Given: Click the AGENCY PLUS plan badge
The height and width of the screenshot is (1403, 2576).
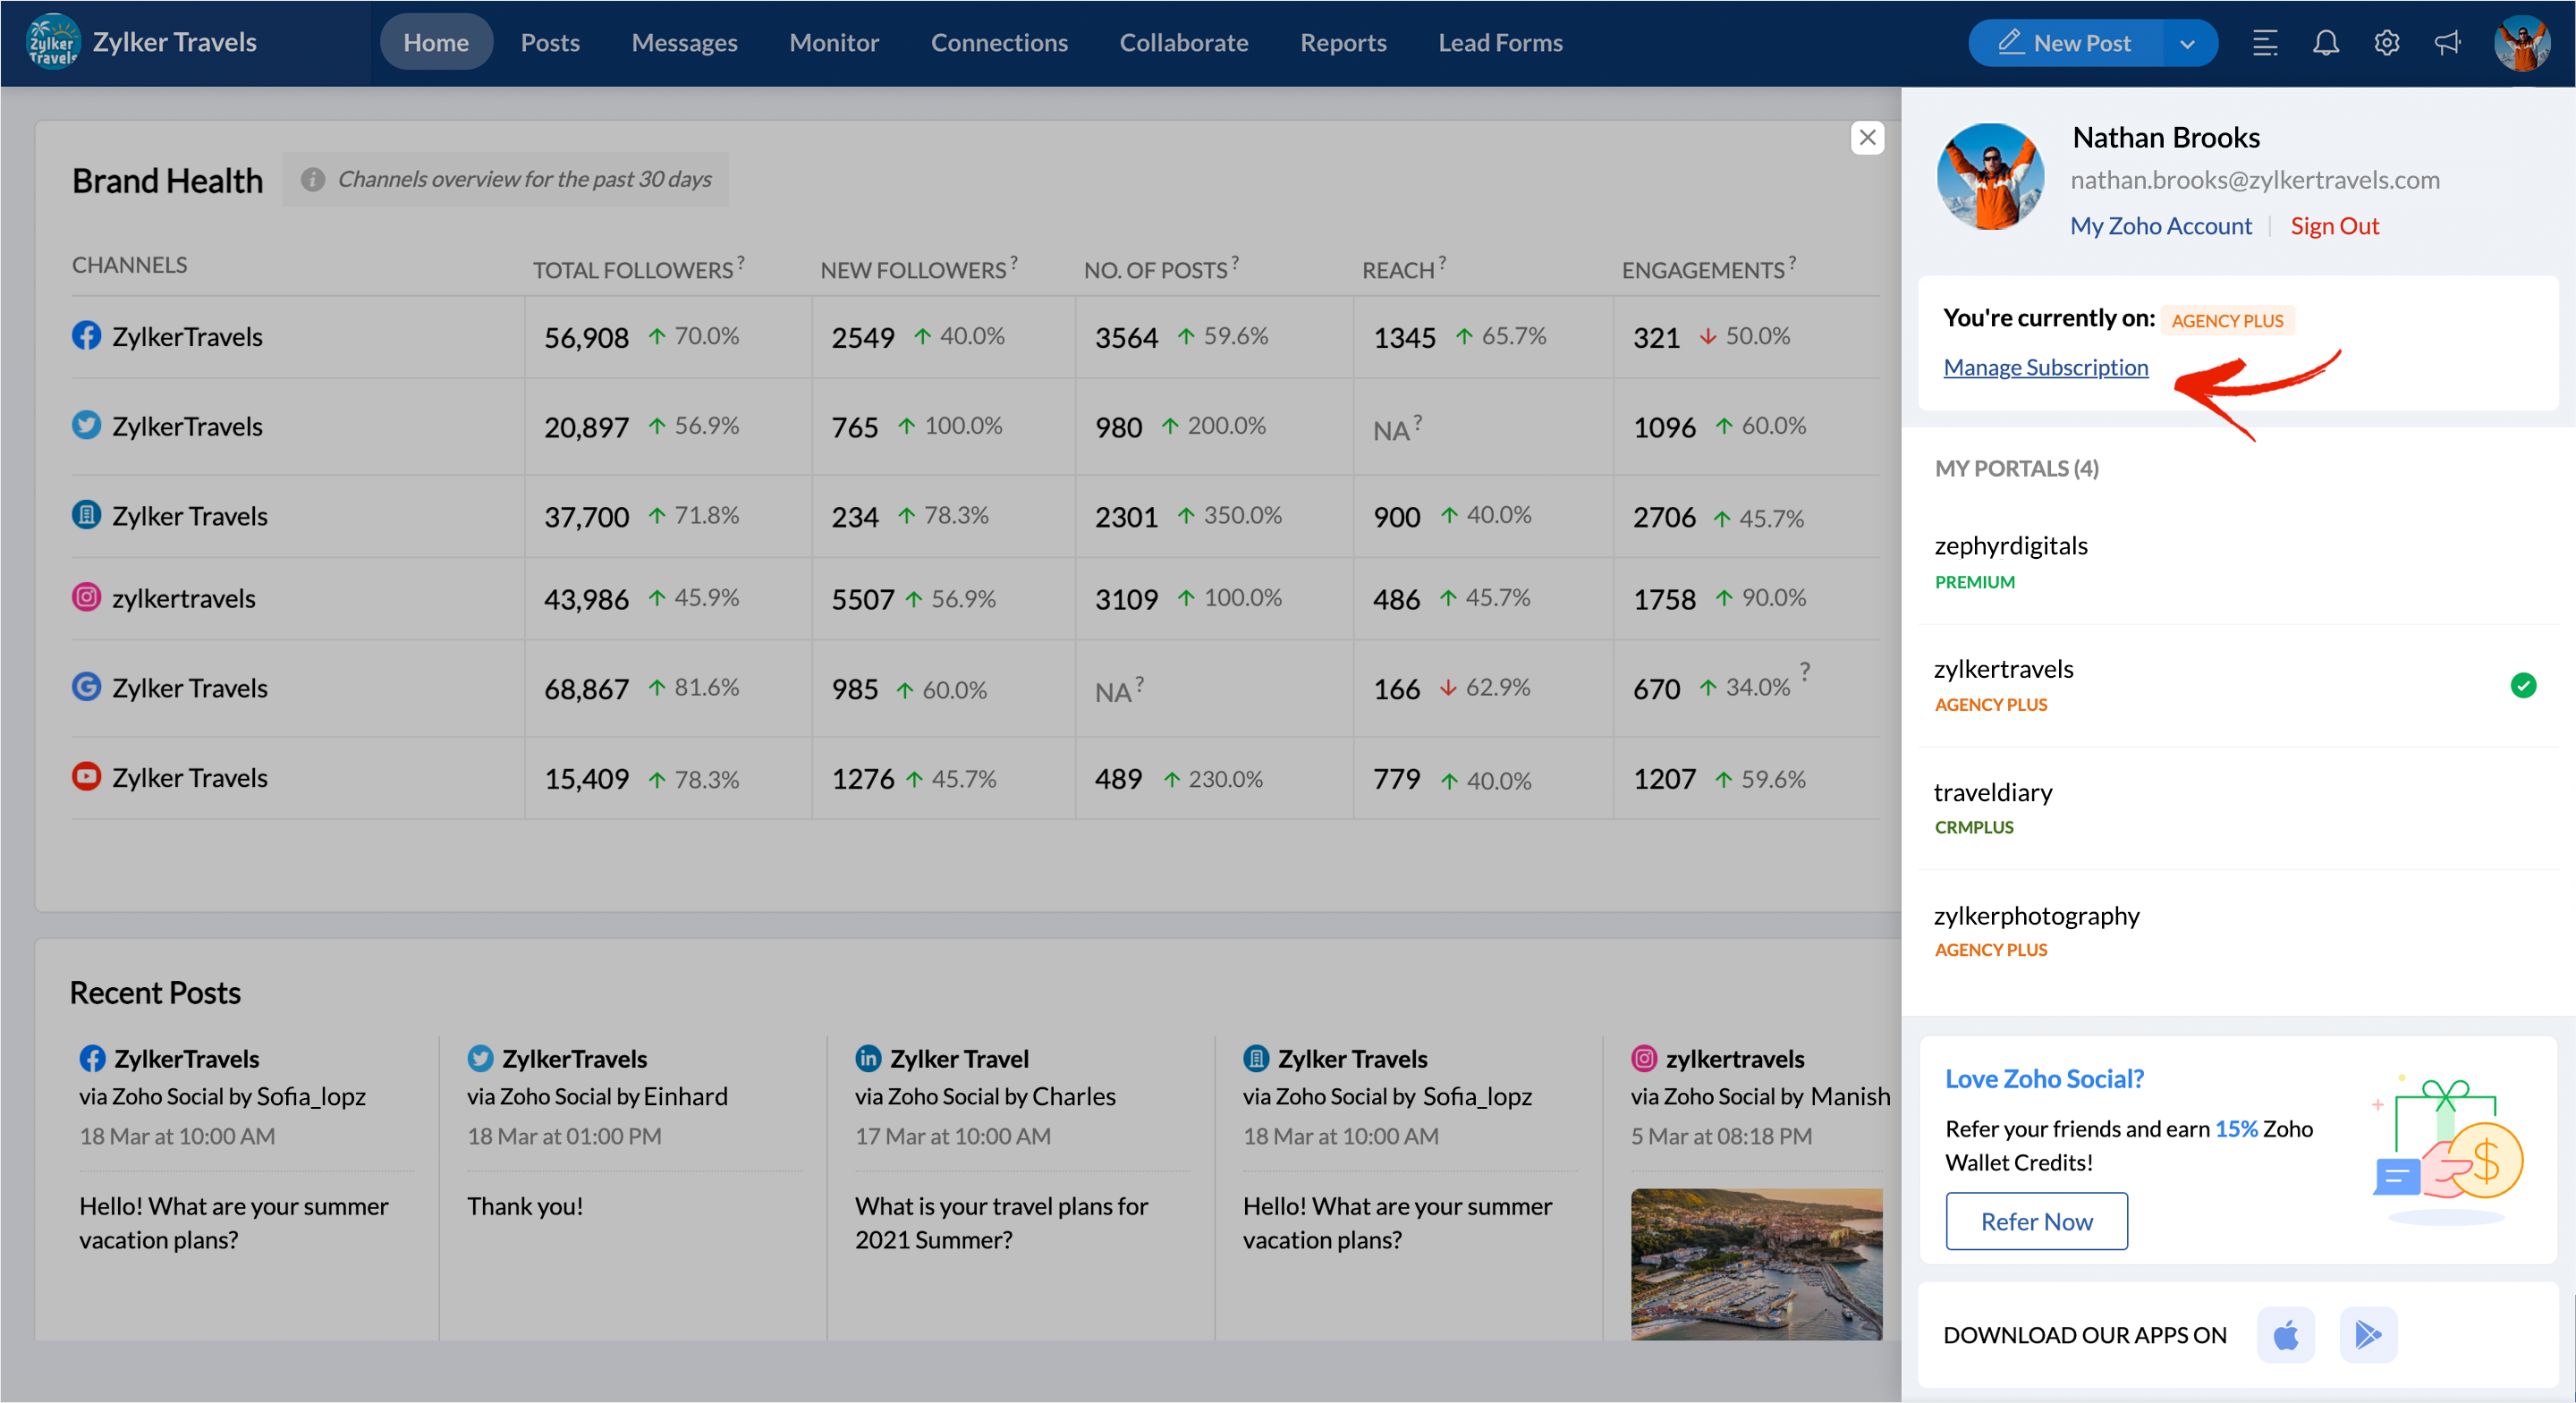Looking at the screenshot, I should click(x=2227, y=320).
